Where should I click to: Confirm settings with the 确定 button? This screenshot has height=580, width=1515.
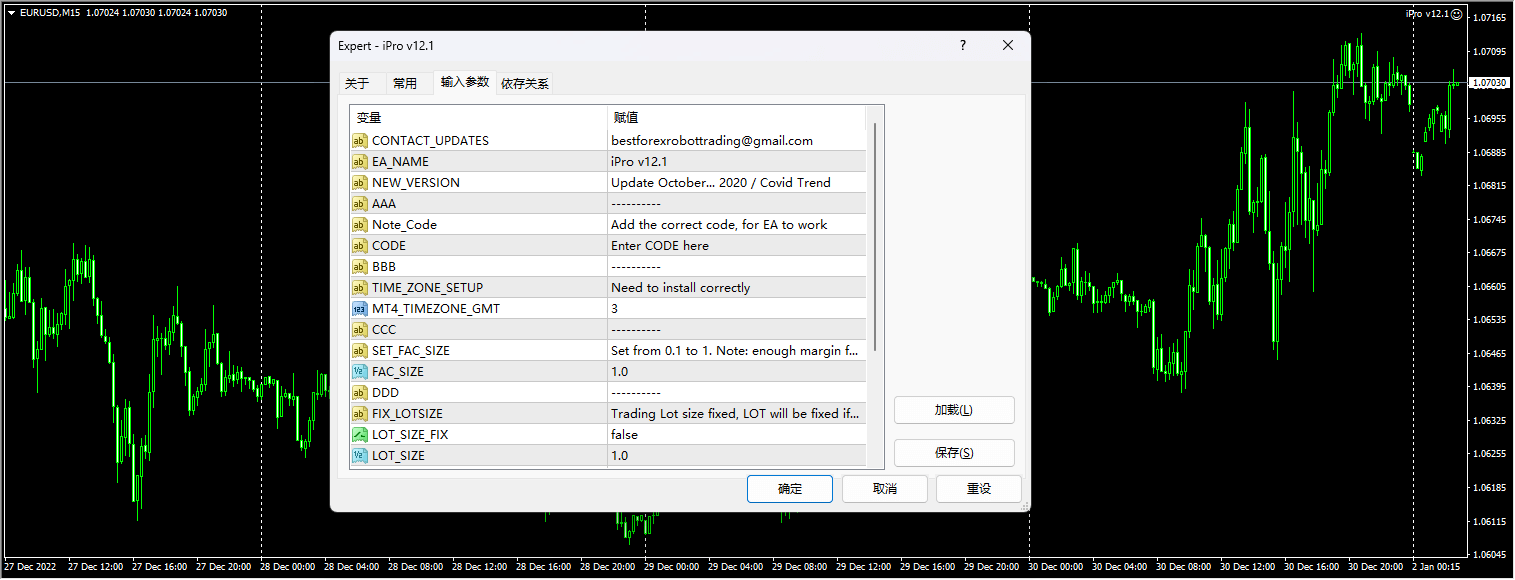pos(789,489)
